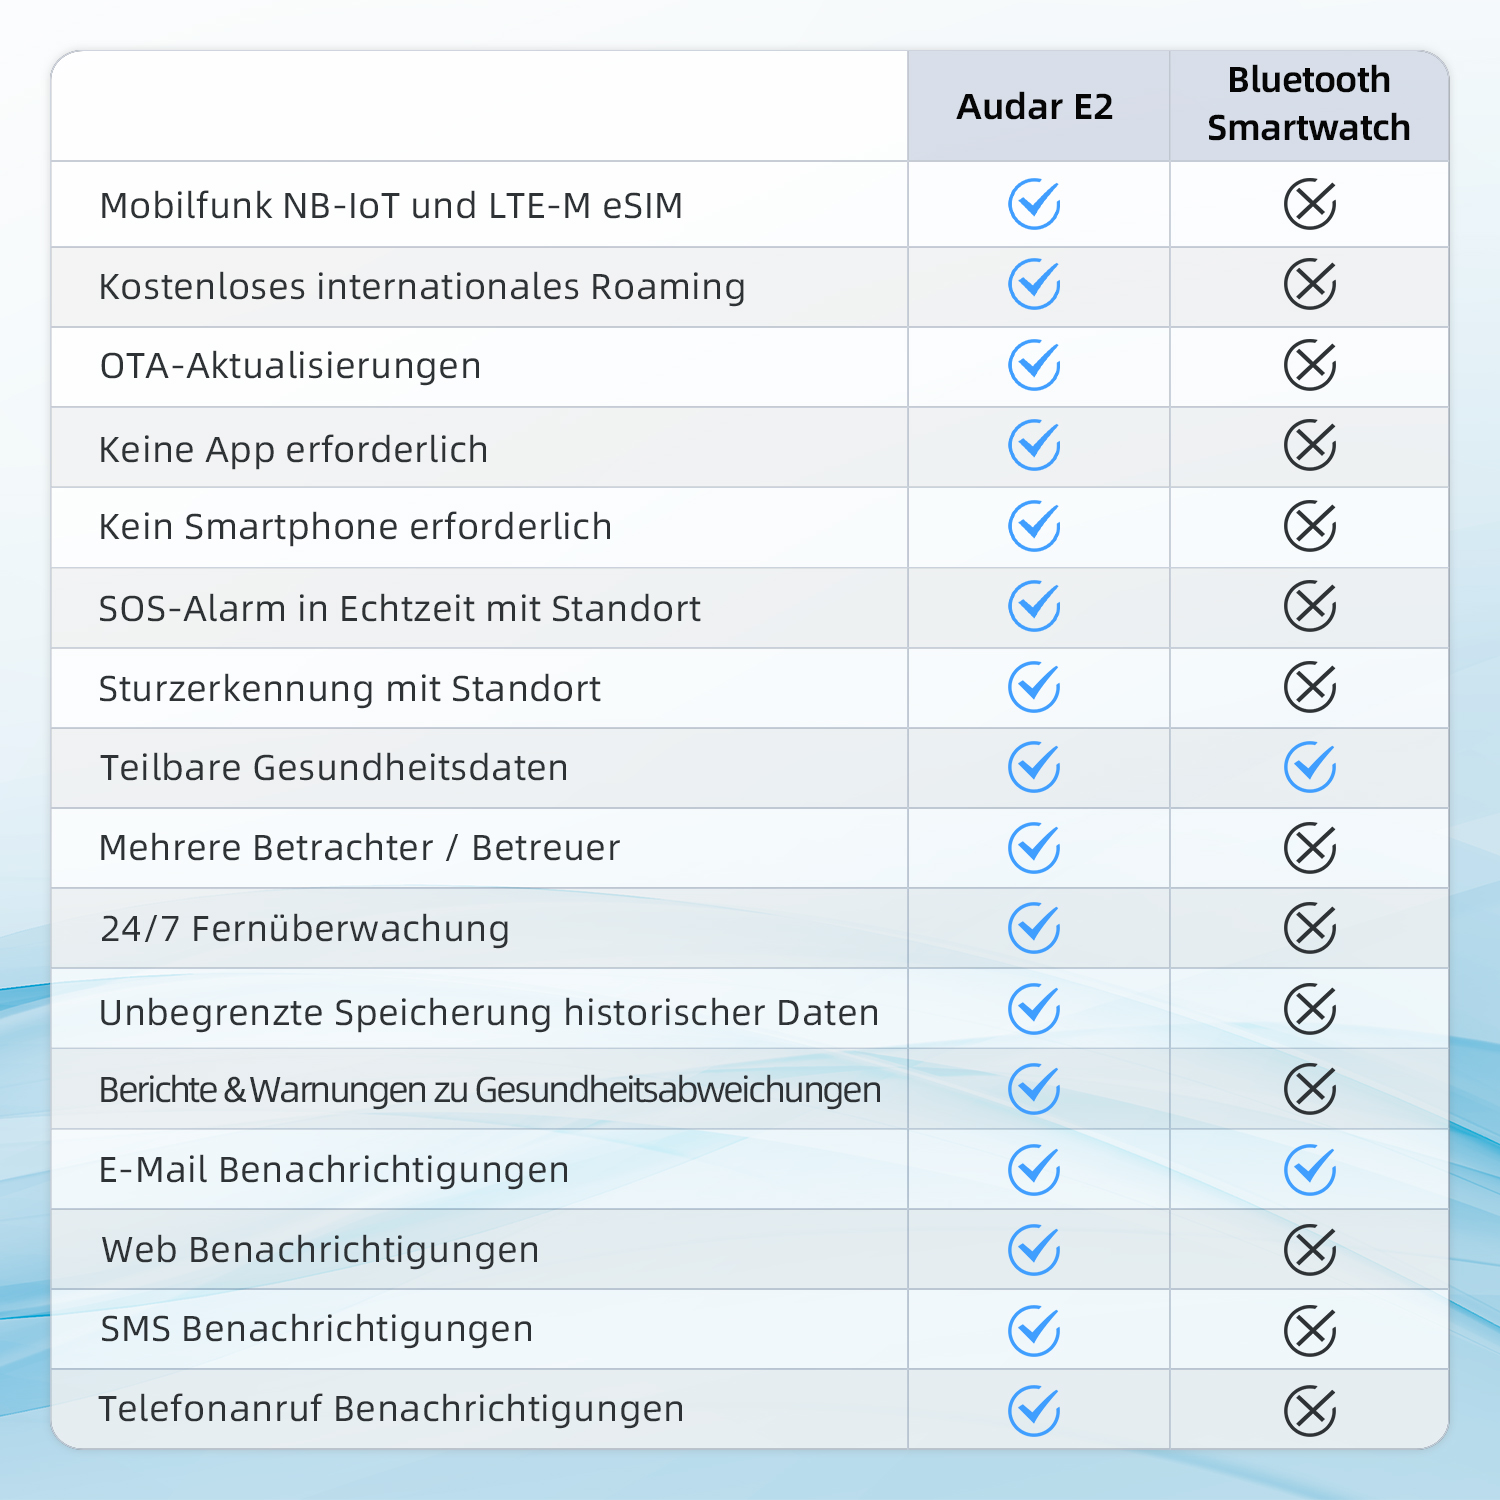This screenshot has height=1500, width=1500.
Task: Select the Bluetooth Smartwatch column header
Action: tap(1309, 104)
